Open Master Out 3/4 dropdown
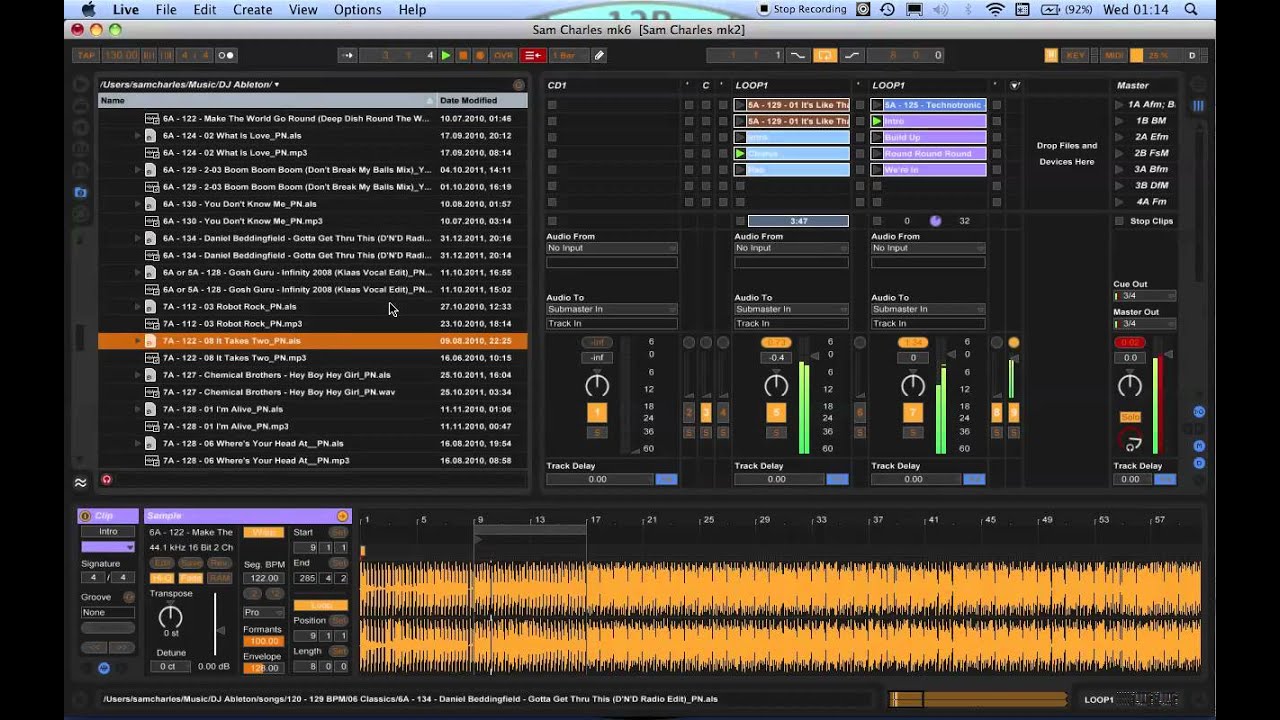1280x720 pixels. 1145,324
